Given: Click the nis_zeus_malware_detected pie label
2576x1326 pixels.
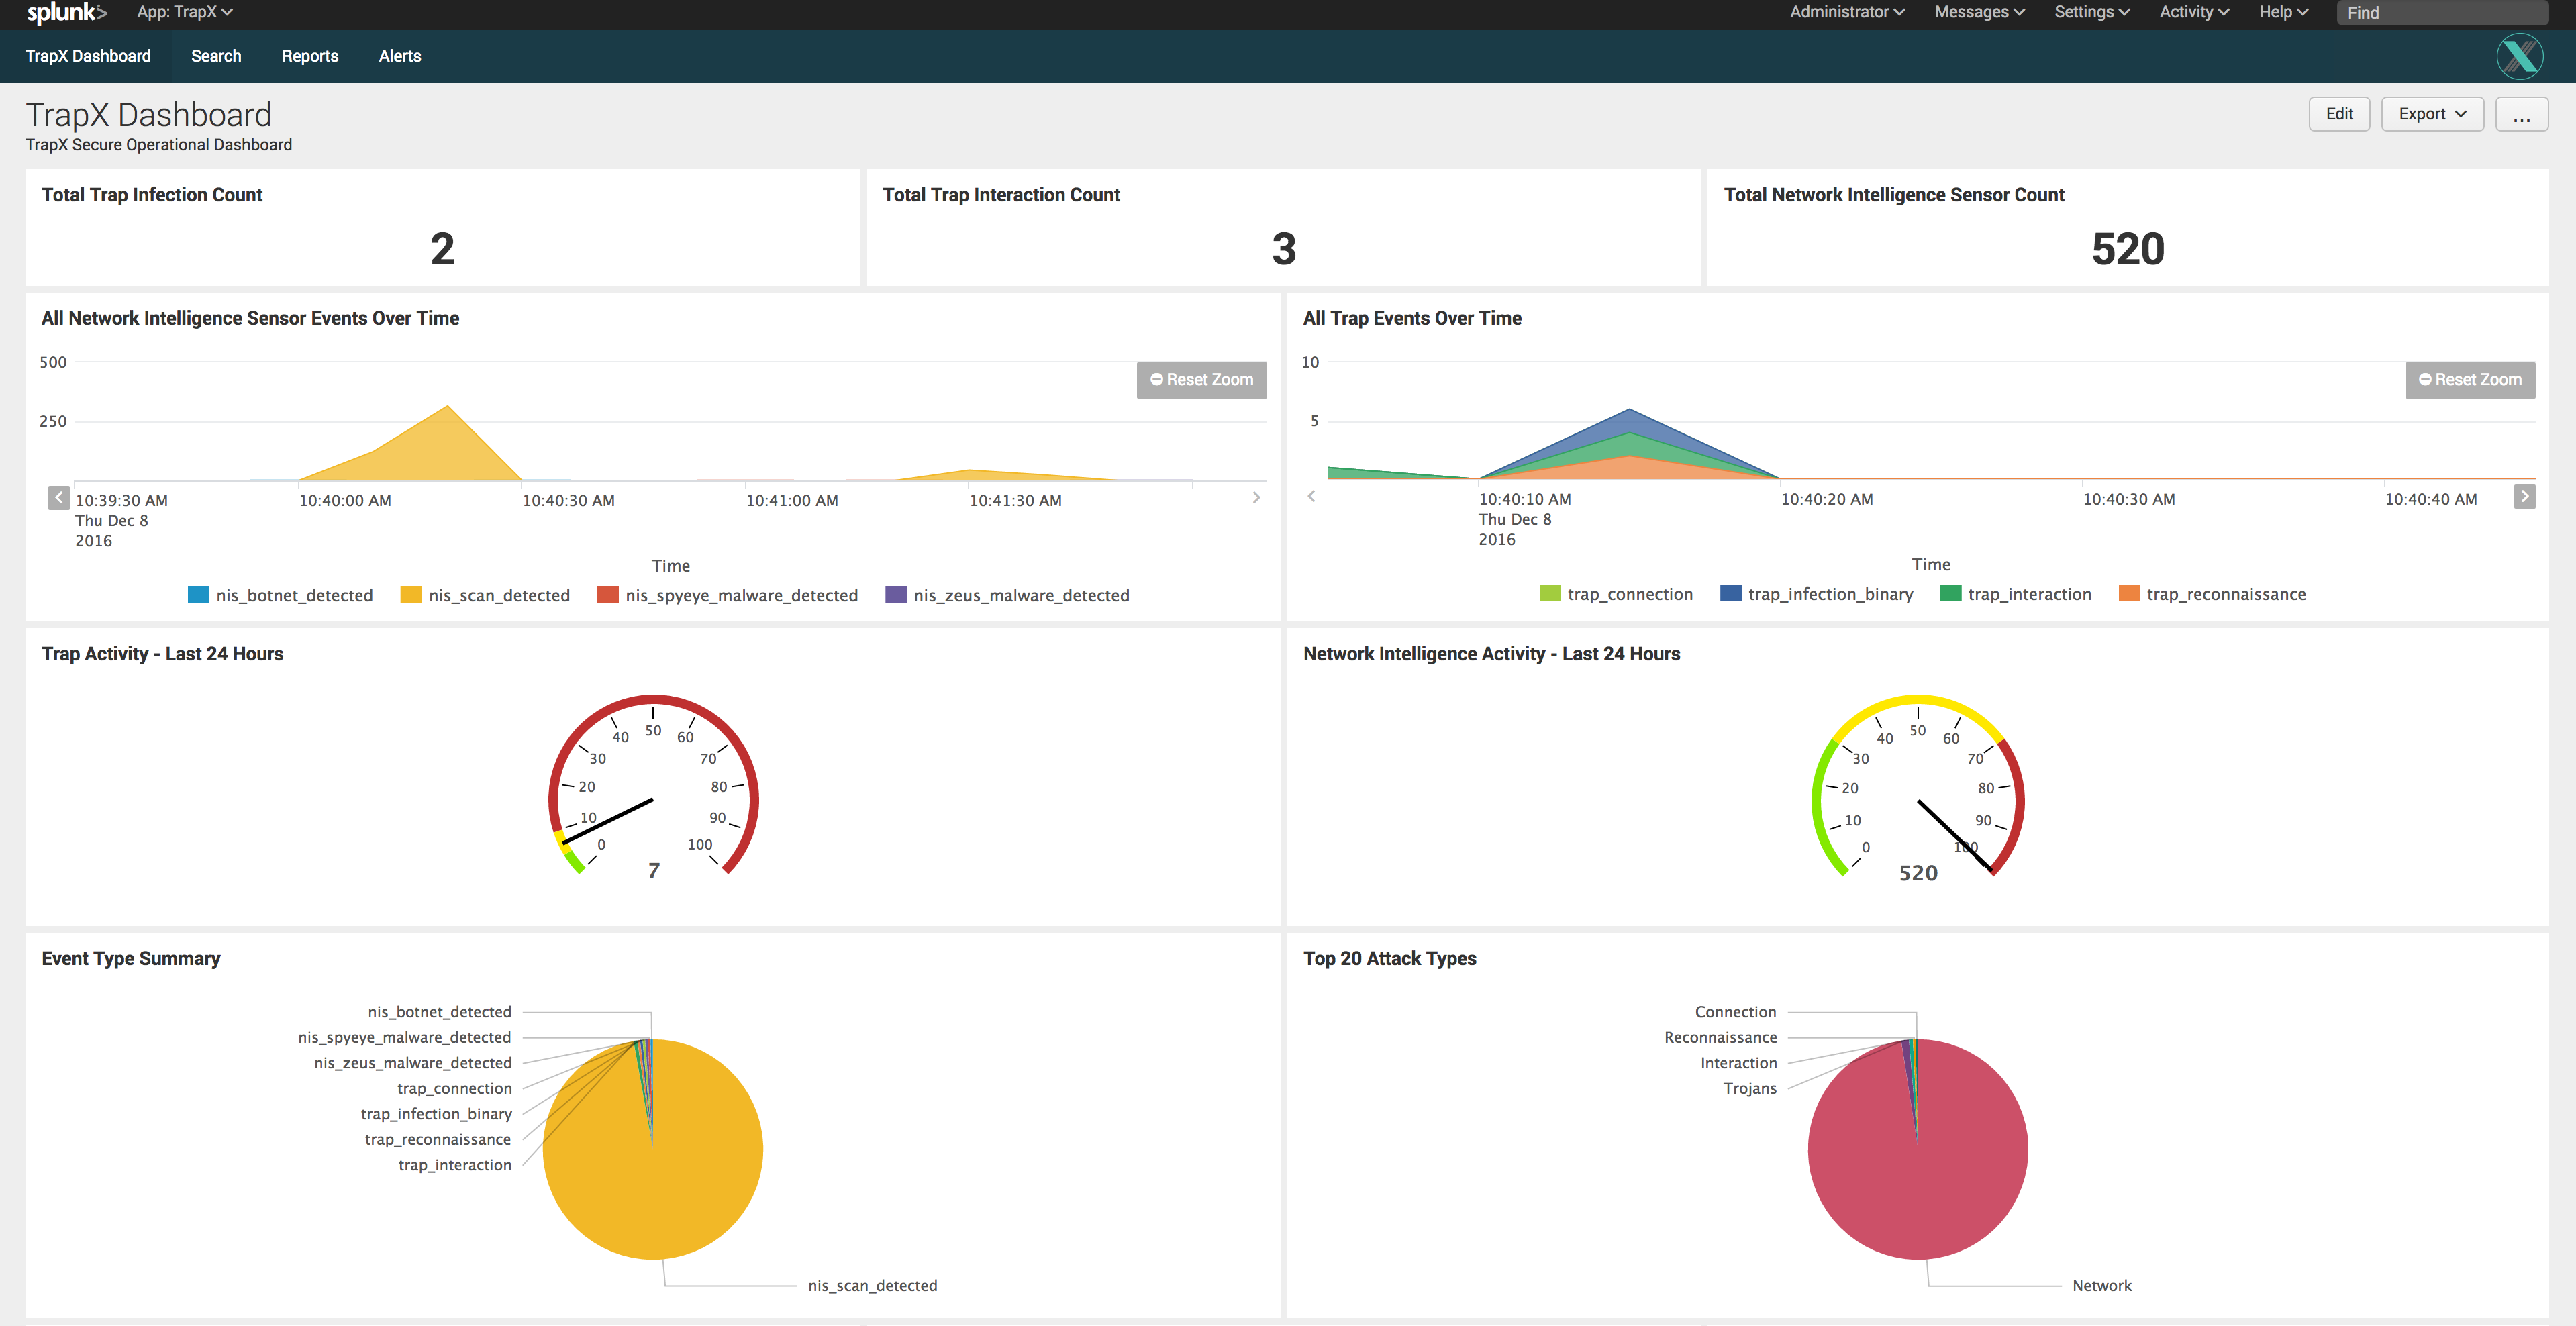Looking at the screenshot, I should pyautogui.click(x=413, y=1063).
